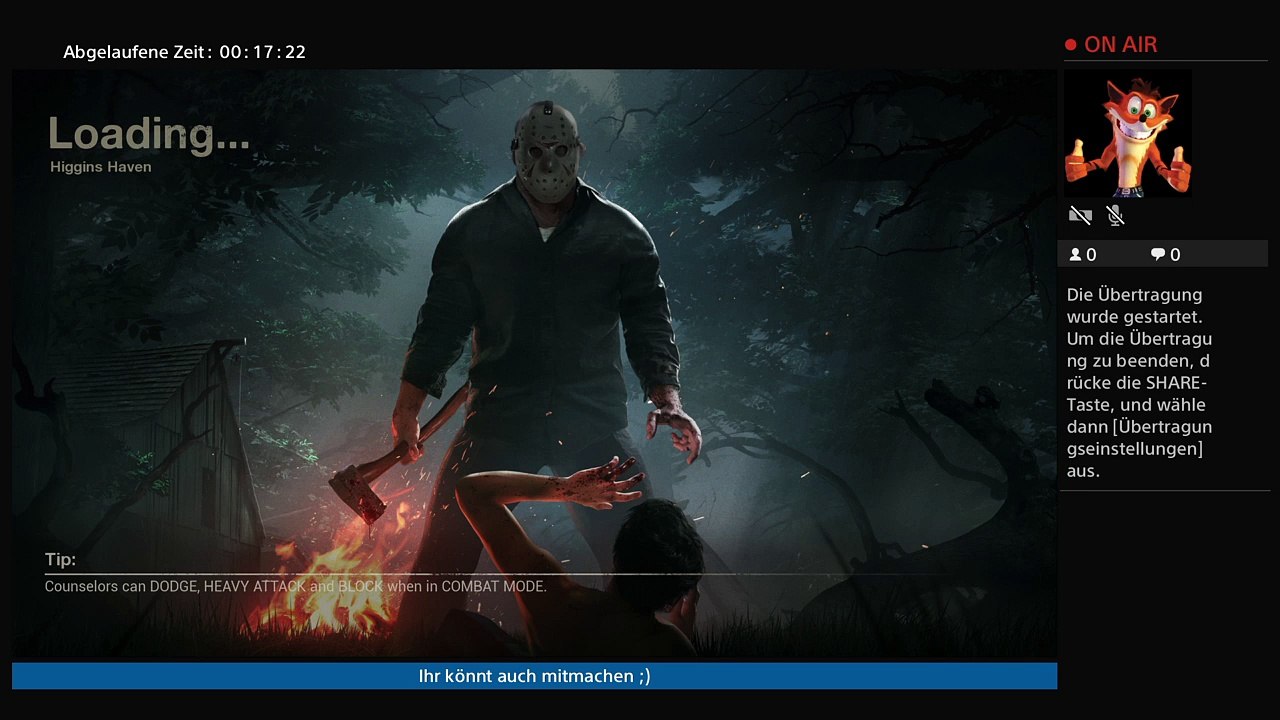Click the blue banner 'Ihr könnt auch mitmachen ;)'

point(534,676)
